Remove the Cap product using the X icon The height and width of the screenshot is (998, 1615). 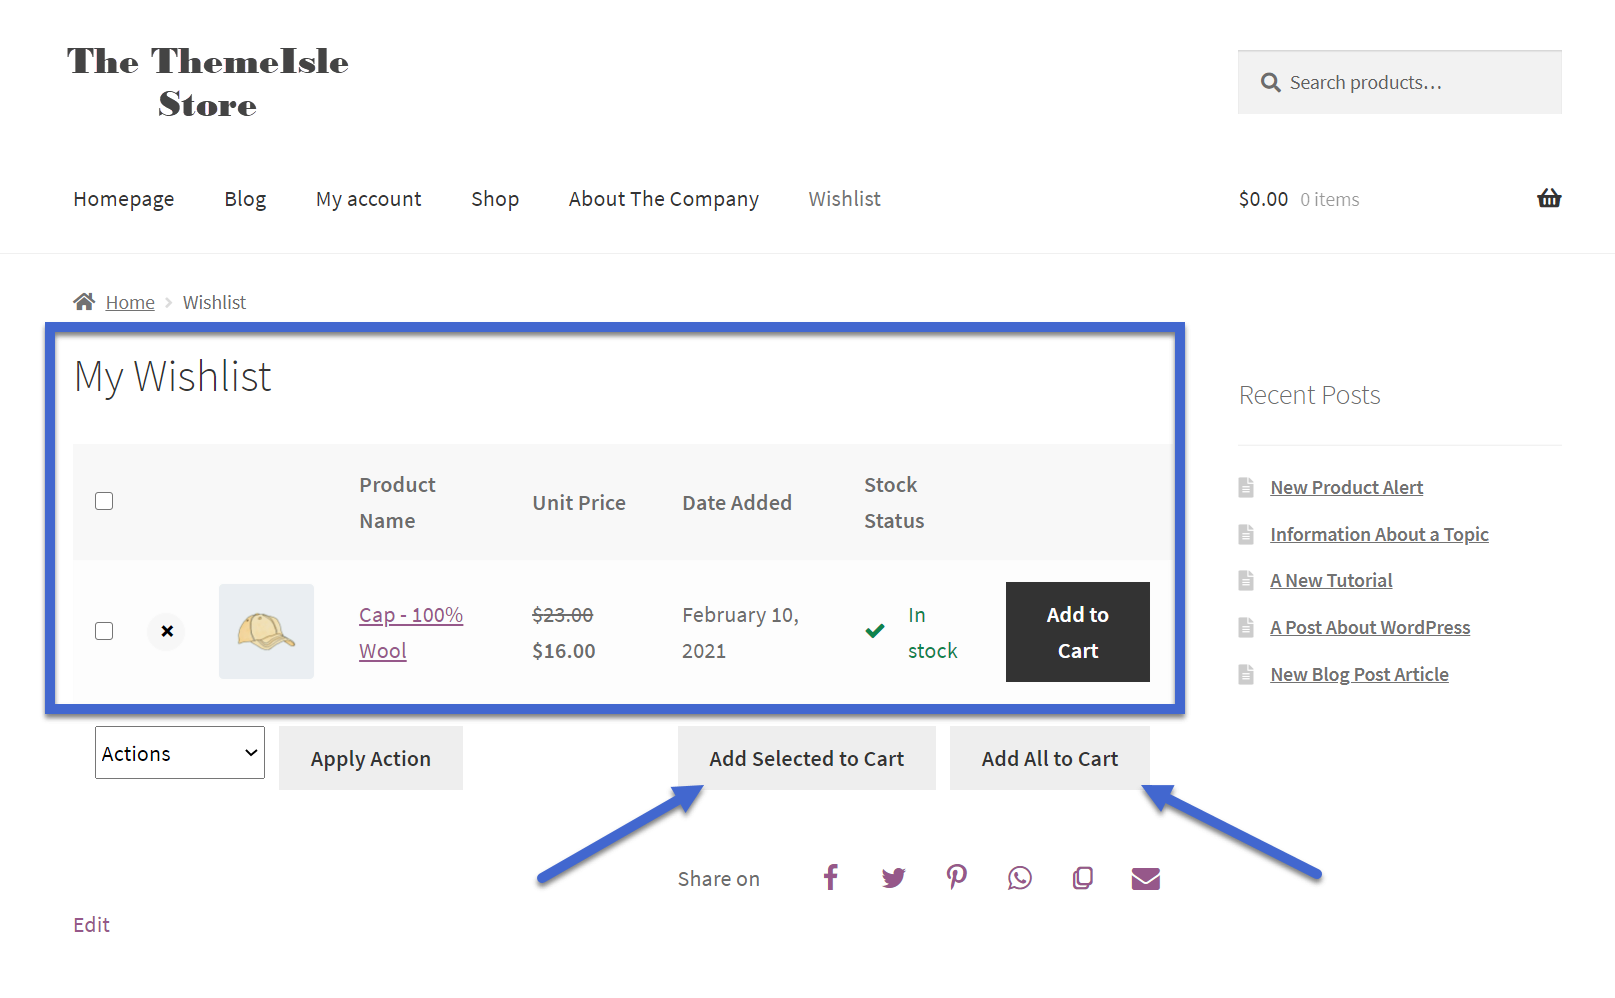point(166,631)
